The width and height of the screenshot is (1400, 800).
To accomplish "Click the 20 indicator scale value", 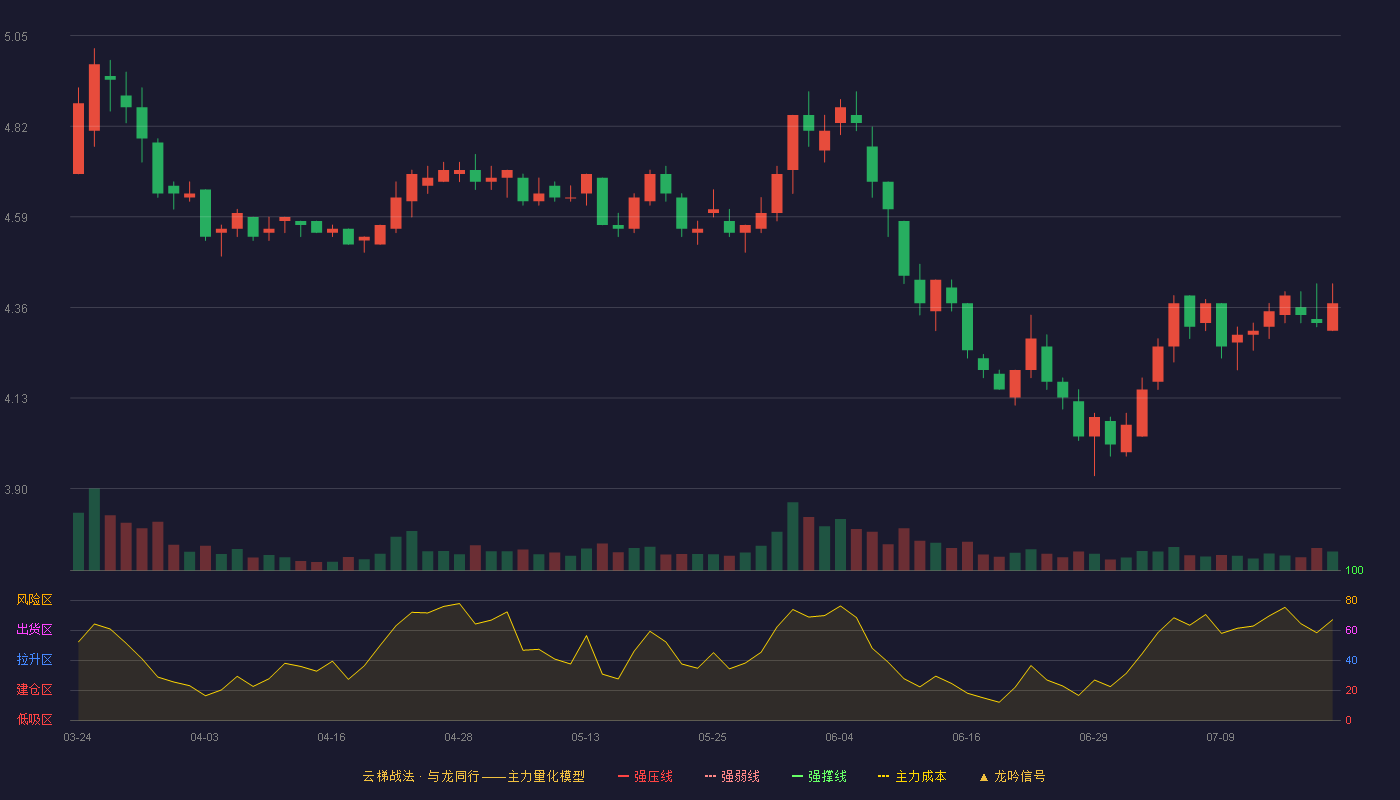I will pos(1351,690).
